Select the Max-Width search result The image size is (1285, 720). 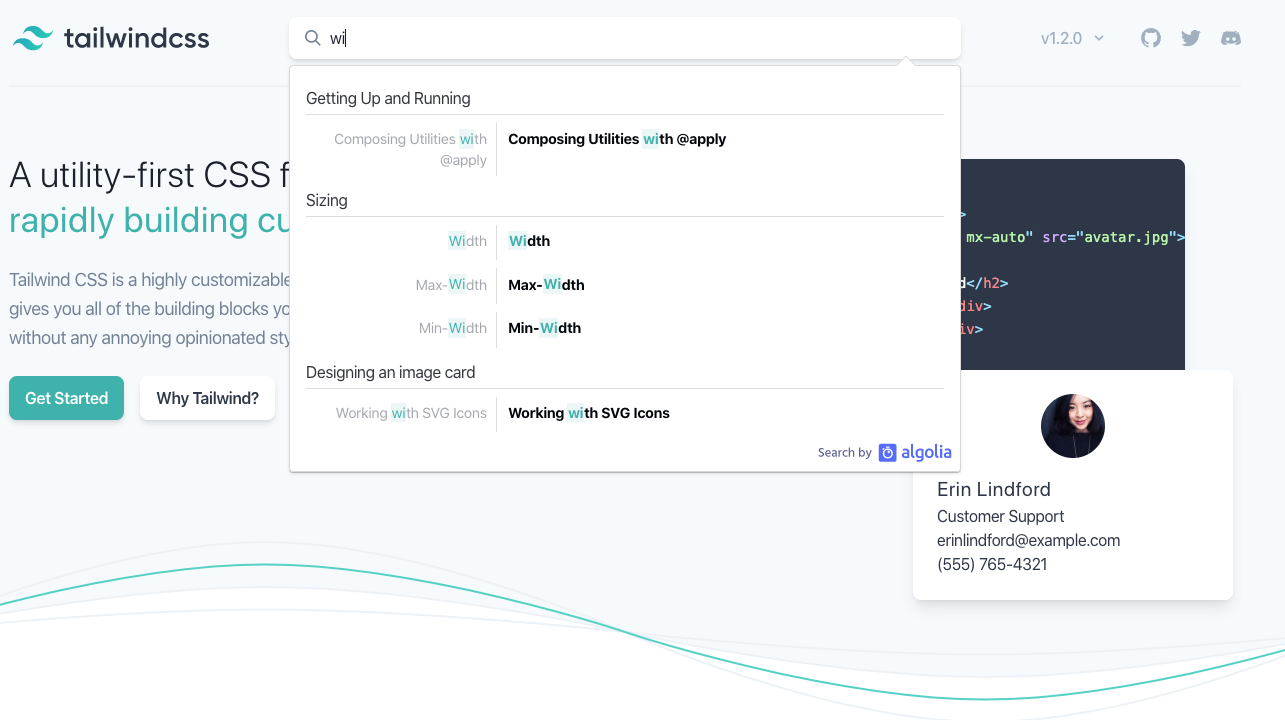[x=625, y=285]
